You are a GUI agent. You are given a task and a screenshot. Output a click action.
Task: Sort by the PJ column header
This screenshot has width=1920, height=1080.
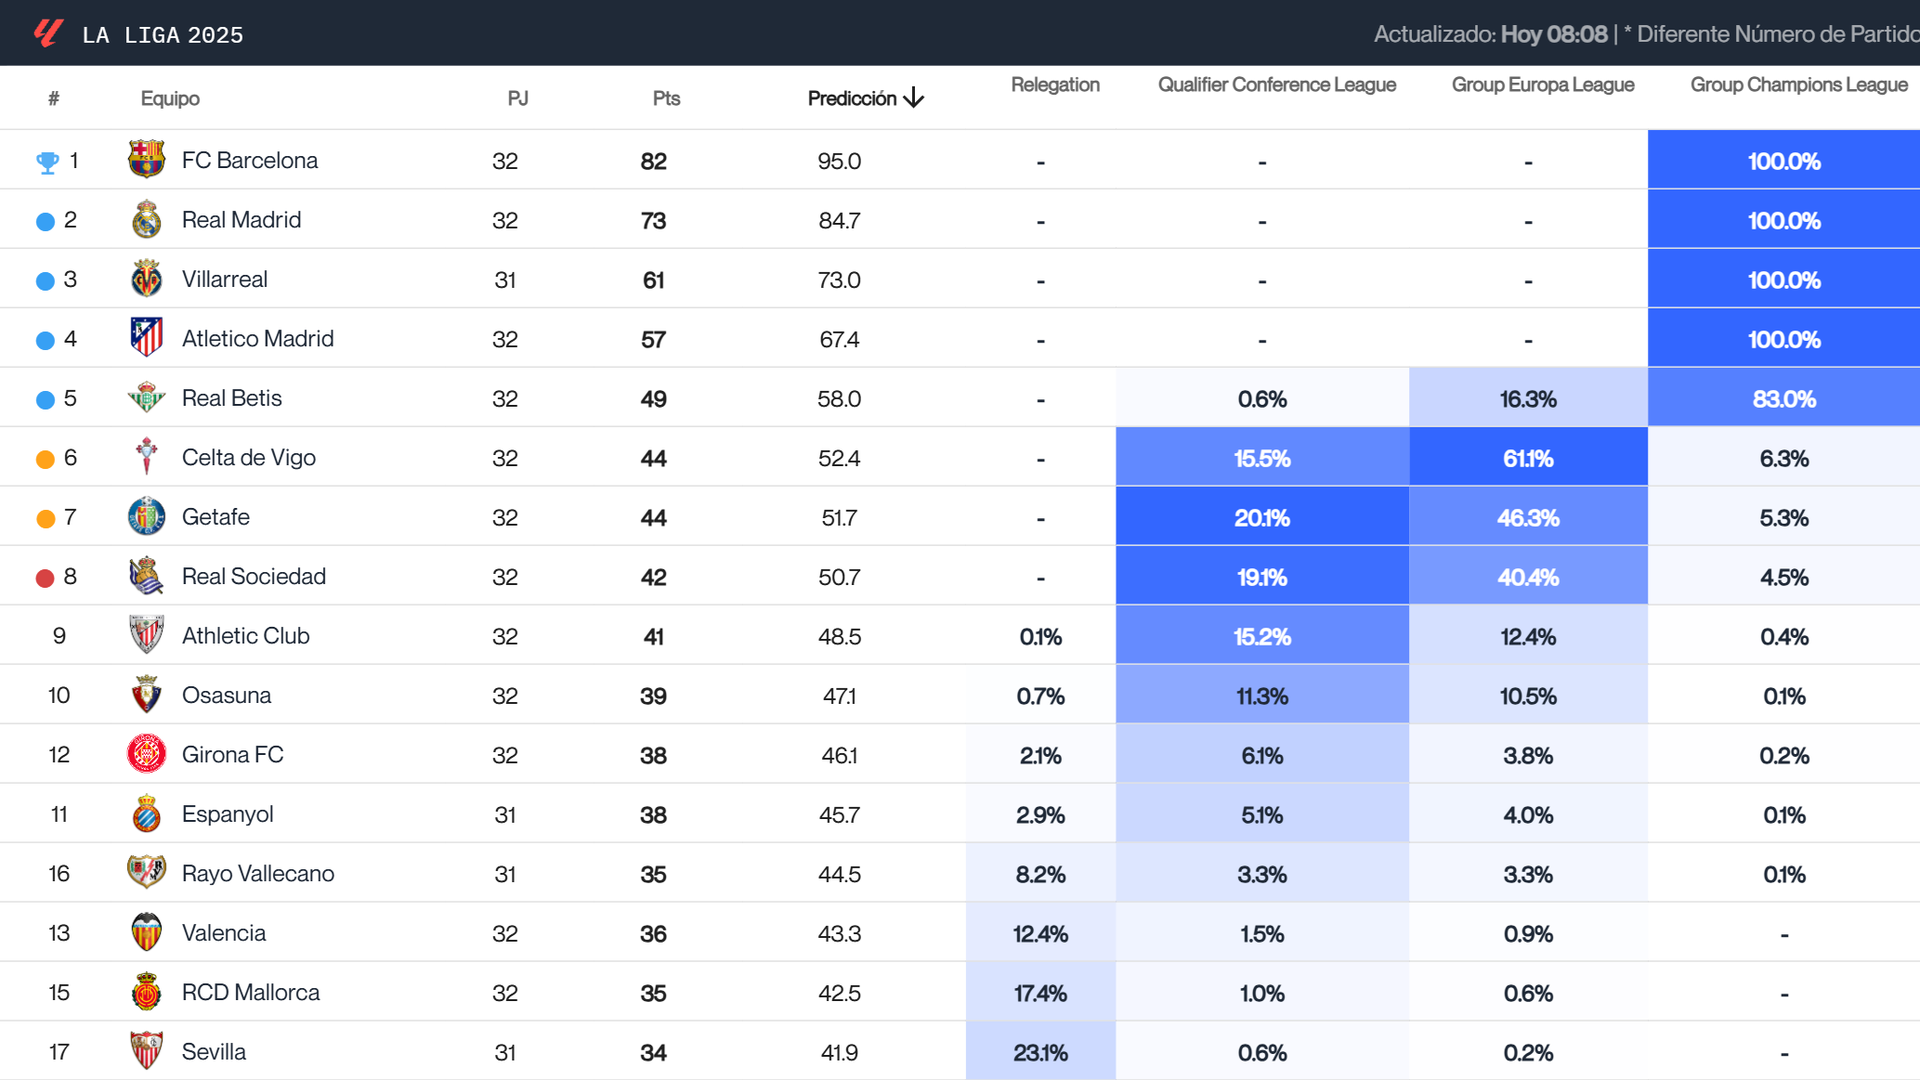click(517, 97)
